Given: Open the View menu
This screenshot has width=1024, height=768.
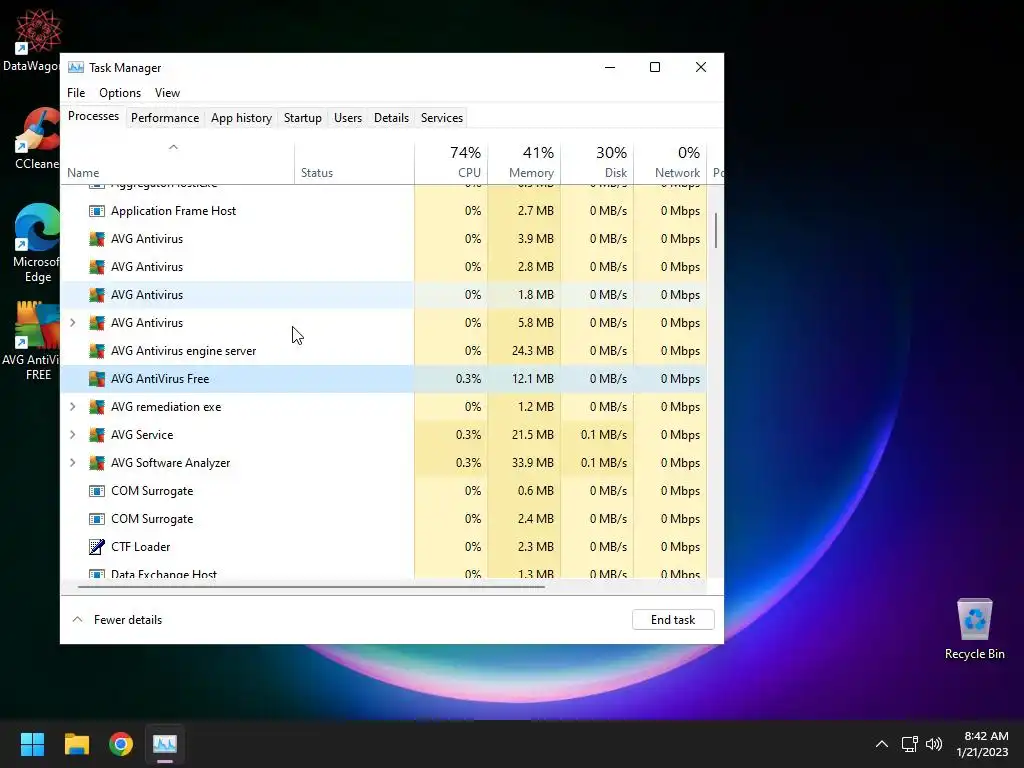Looking at the screenshot, I should tap(167, 93).
